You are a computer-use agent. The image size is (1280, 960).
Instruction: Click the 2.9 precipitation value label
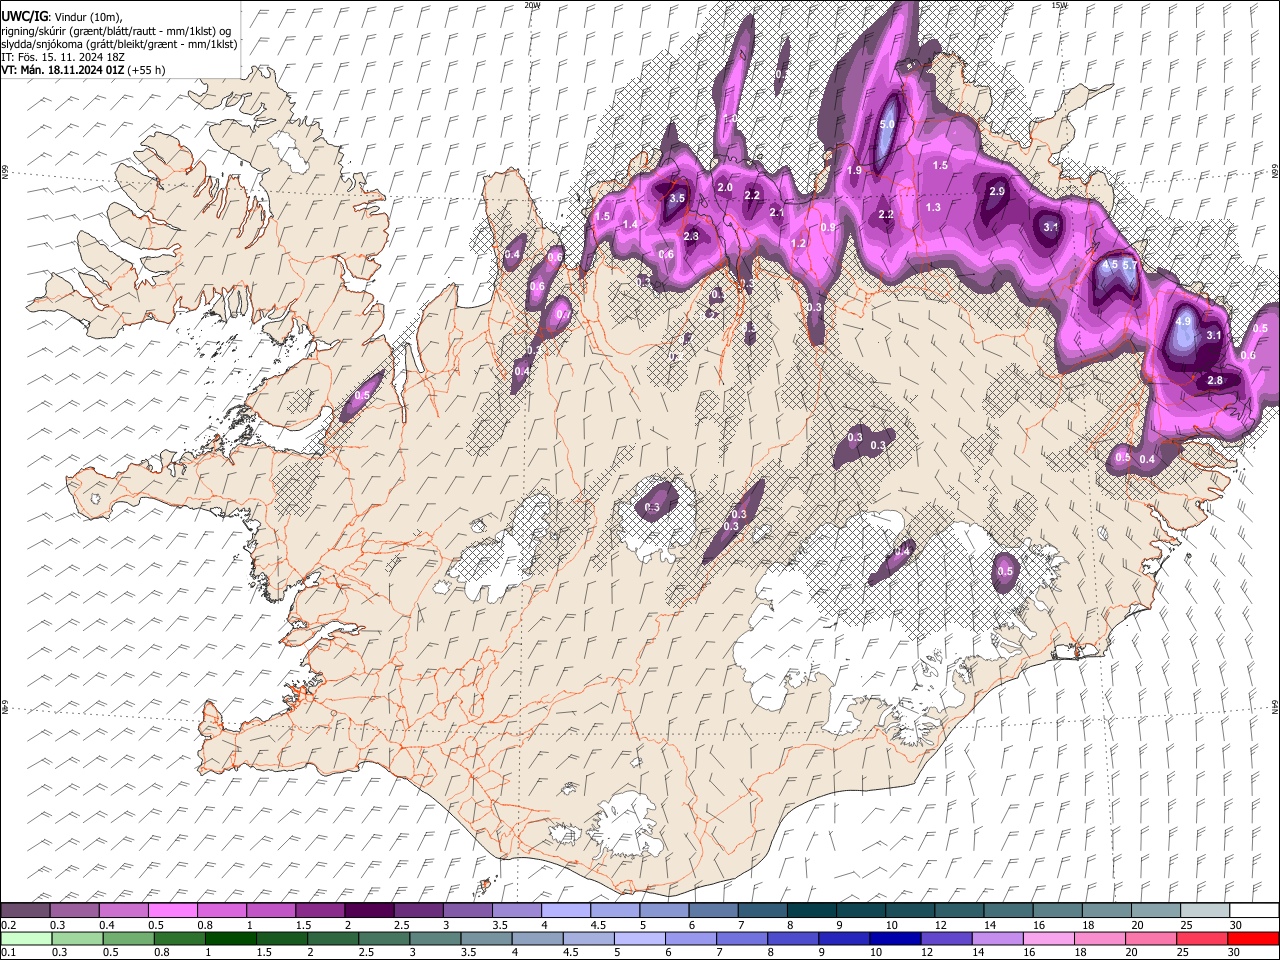(997, 191)
